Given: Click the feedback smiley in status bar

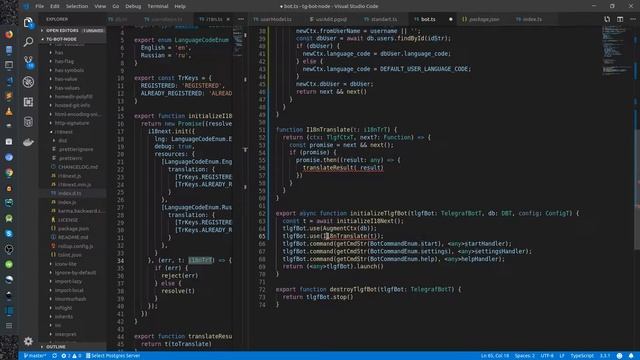Looking at the screenshot, I should 620,356.
